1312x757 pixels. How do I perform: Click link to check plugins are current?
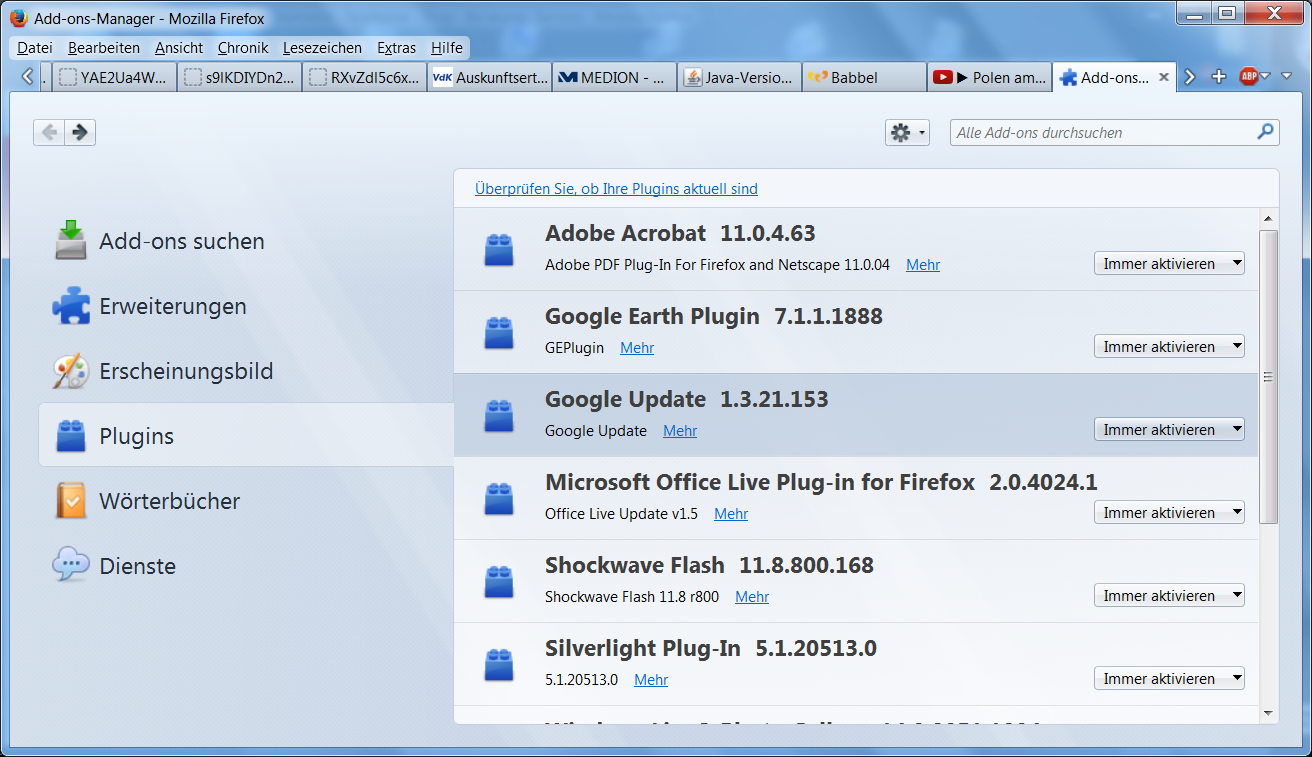coord(616,188)
